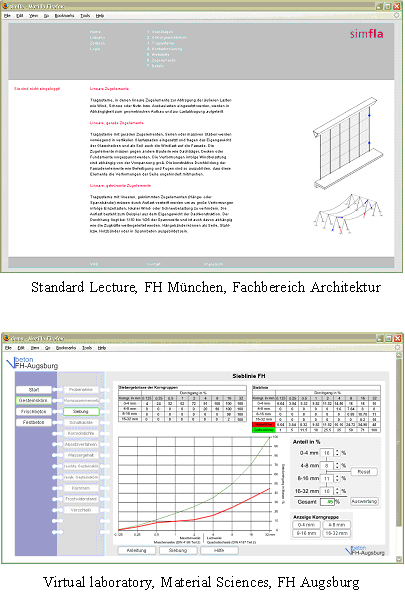Select the Wassergehalt submenu button
The height and width of the screenshot is (592, 405).
coord(81,455)
